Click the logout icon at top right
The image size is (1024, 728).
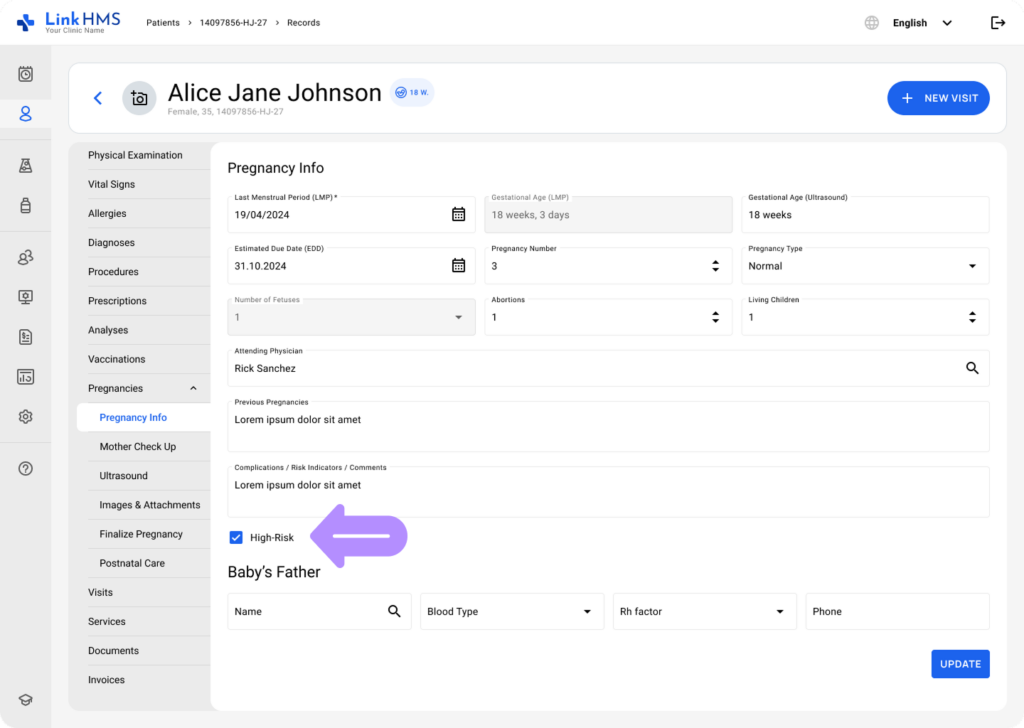[x=997, y=23]
